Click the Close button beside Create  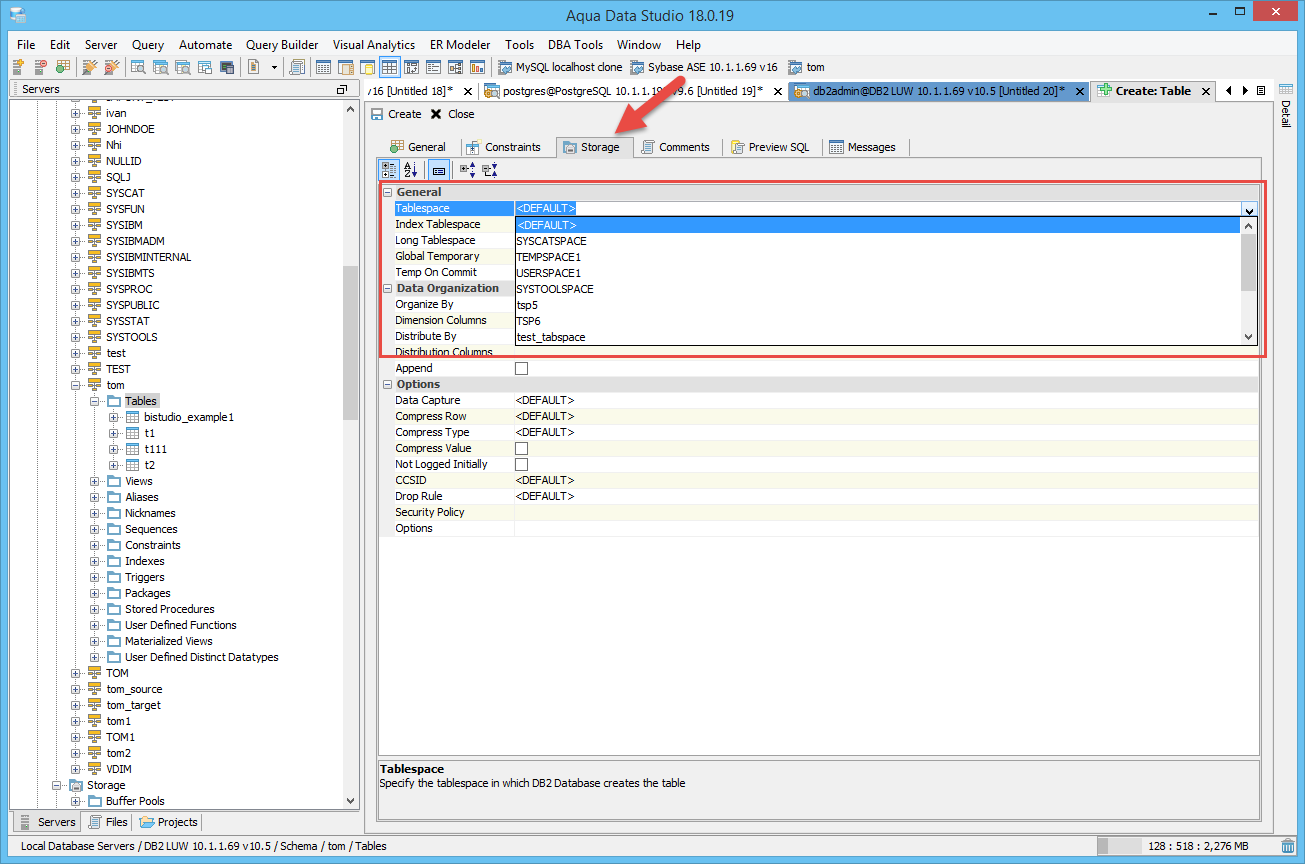coord(452,114)
